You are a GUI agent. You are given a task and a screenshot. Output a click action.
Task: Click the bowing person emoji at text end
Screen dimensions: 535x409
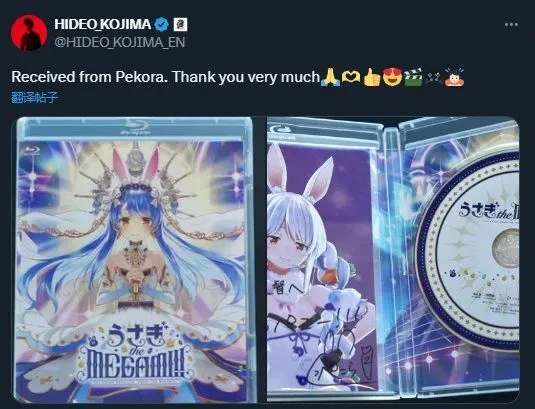[454, 77]
